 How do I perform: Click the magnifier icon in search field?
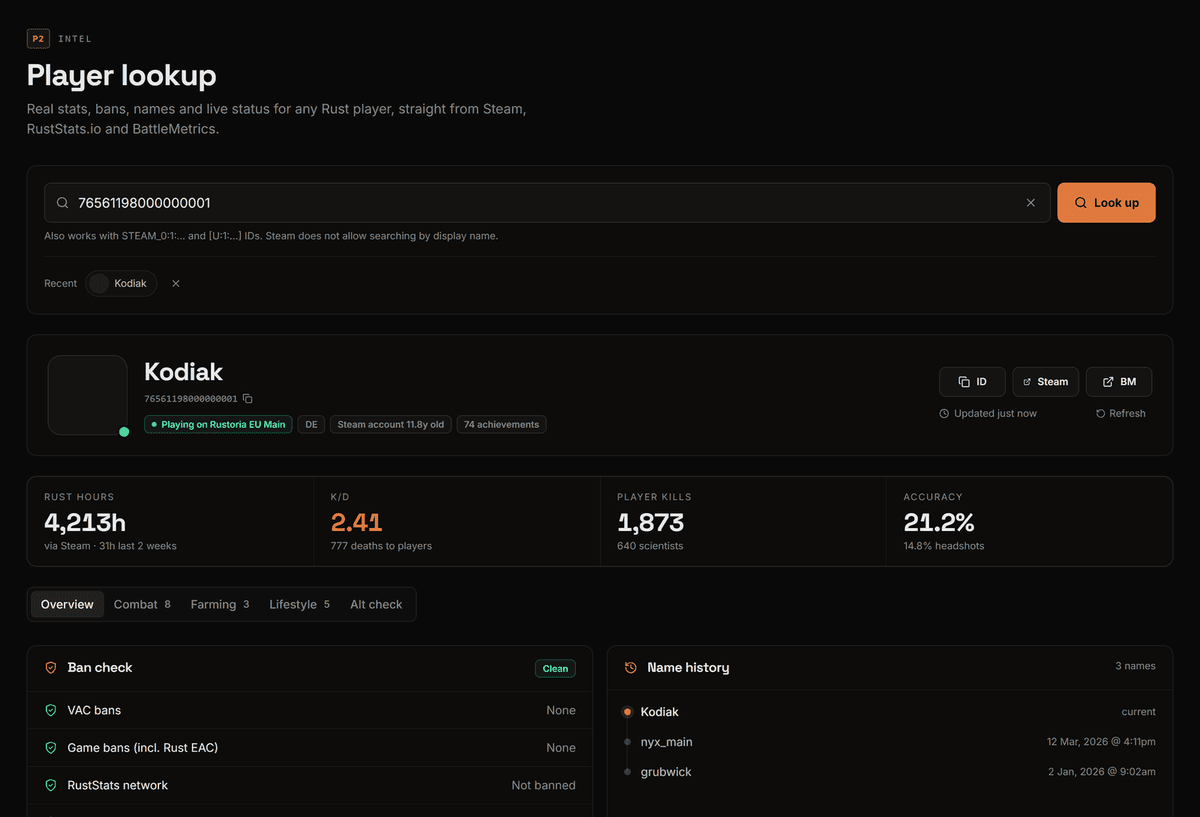[x=62, y=203]
